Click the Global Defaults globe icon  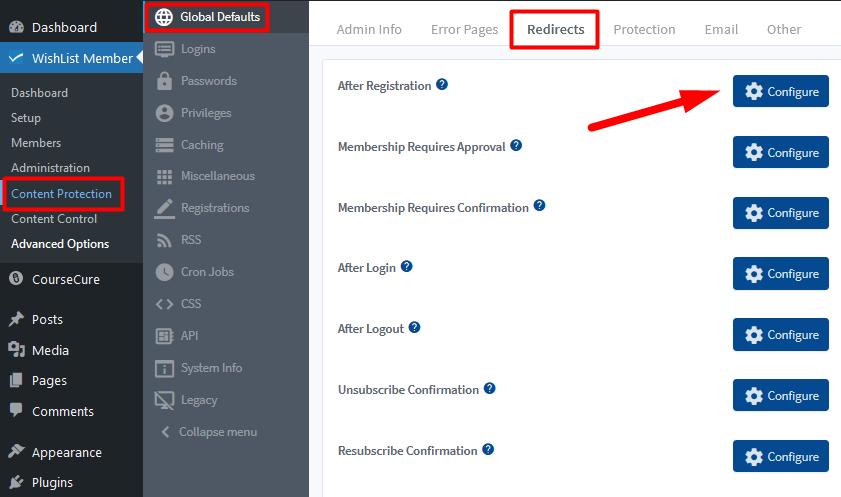pyautogui.click(x=164, y=17)
